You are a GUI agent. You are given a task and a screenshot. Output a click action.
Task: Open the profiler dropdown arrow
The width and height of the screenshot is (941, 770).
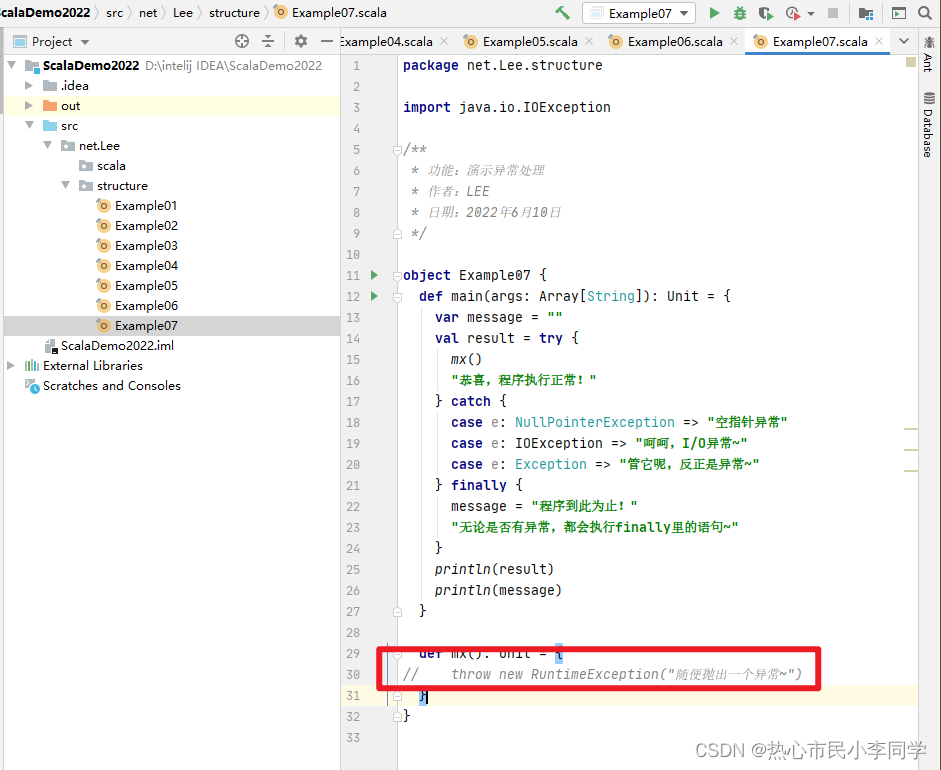(811, 13)
